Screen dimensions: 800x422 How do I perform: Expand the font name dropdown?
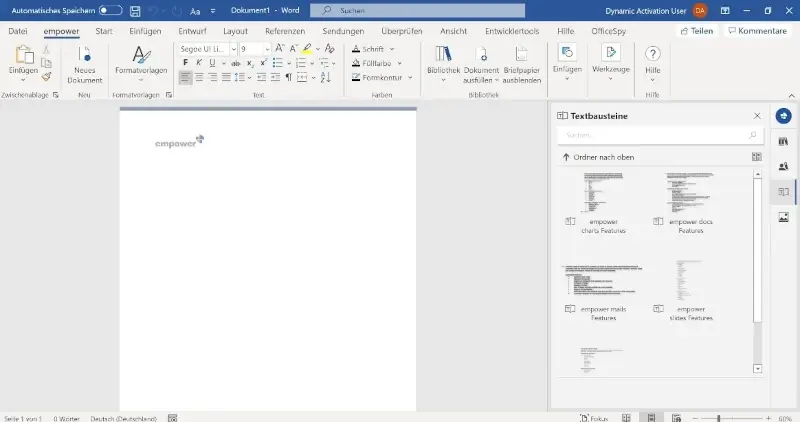[x=232, y=49]
